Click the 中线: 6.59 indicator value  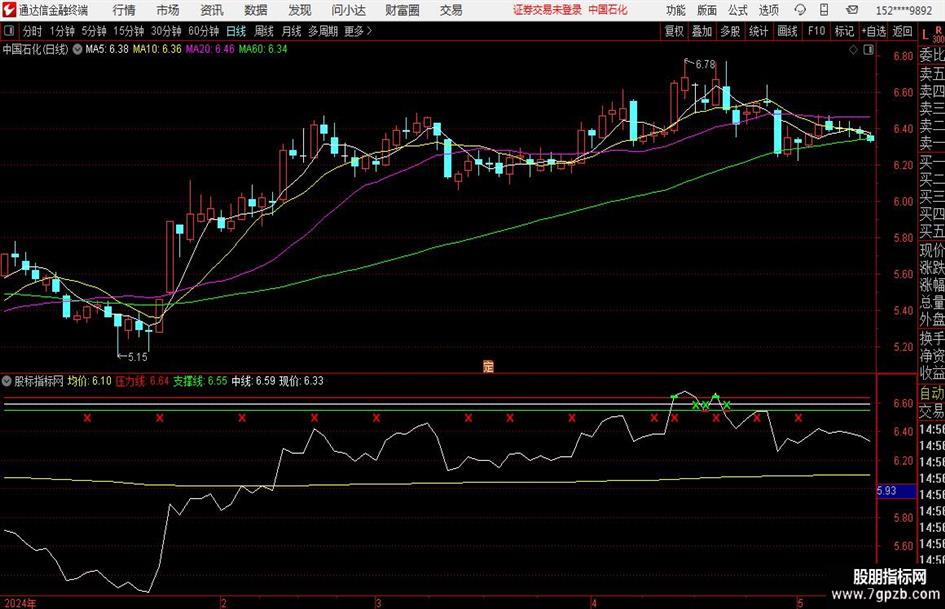pyautogui.click(x=253, y=381)
